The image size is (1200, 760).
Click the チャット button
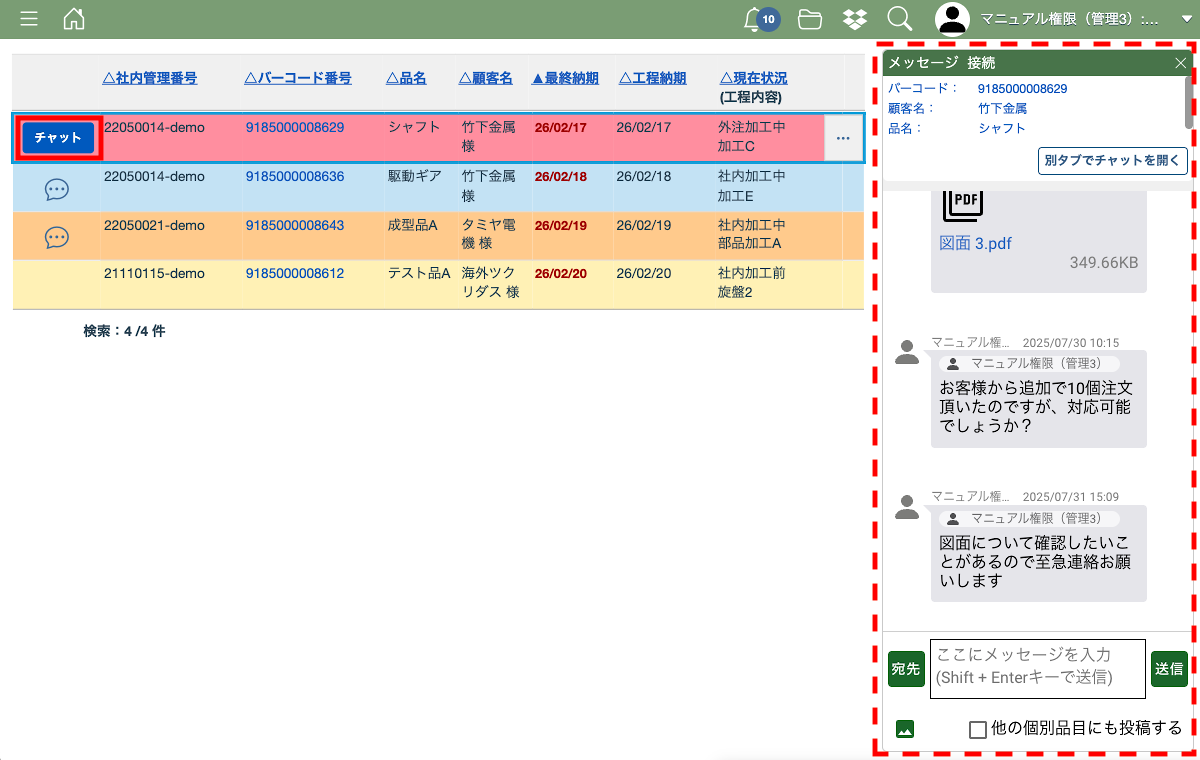(x=58, y=138)
